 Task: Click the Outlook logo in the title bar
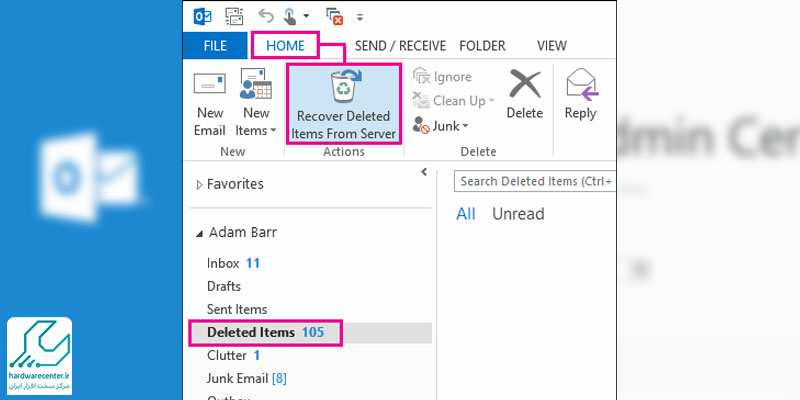point(203,16)
